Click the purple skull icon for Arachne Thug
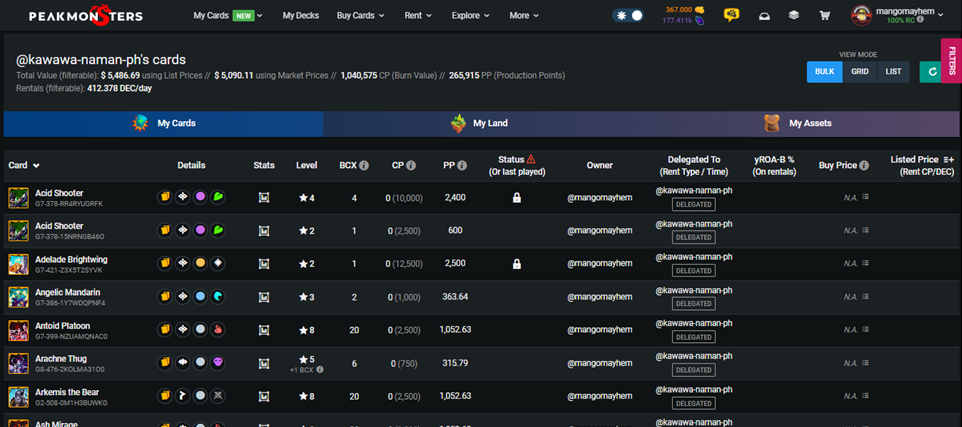Image resolution: width=962 pixels, height=427 pixels. point(218,363)
